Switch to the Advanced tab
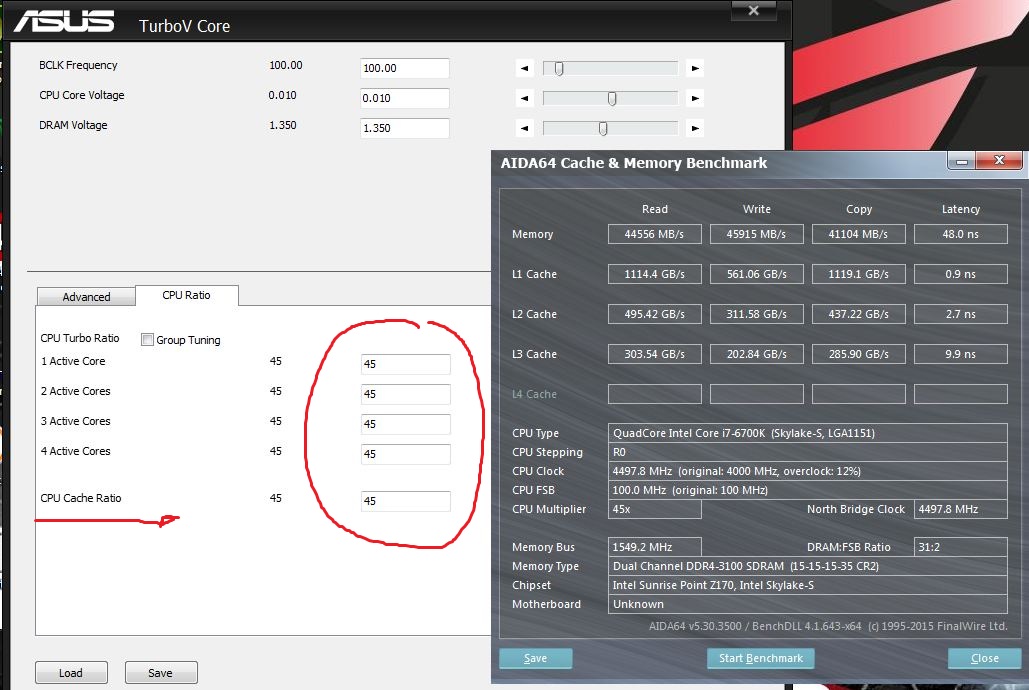The width and height of the screenshot is (1029, 690). (86, 297)
